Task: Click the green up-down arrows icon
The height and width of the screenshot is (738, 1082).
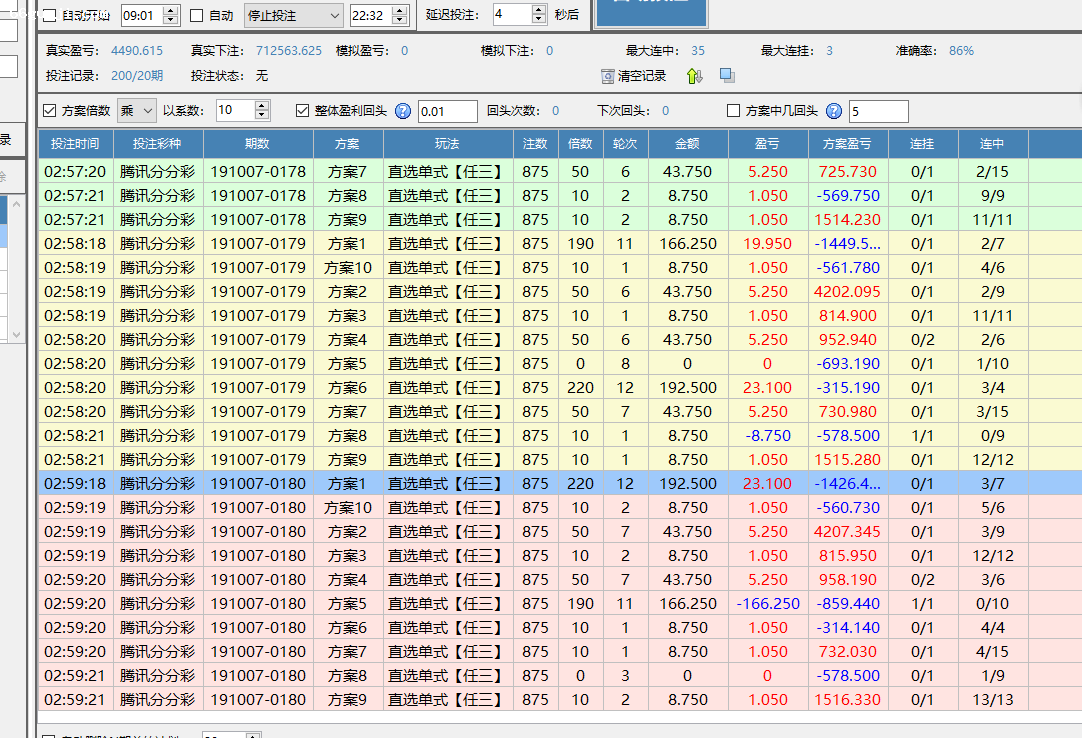Action: click(x=695, y=76)
